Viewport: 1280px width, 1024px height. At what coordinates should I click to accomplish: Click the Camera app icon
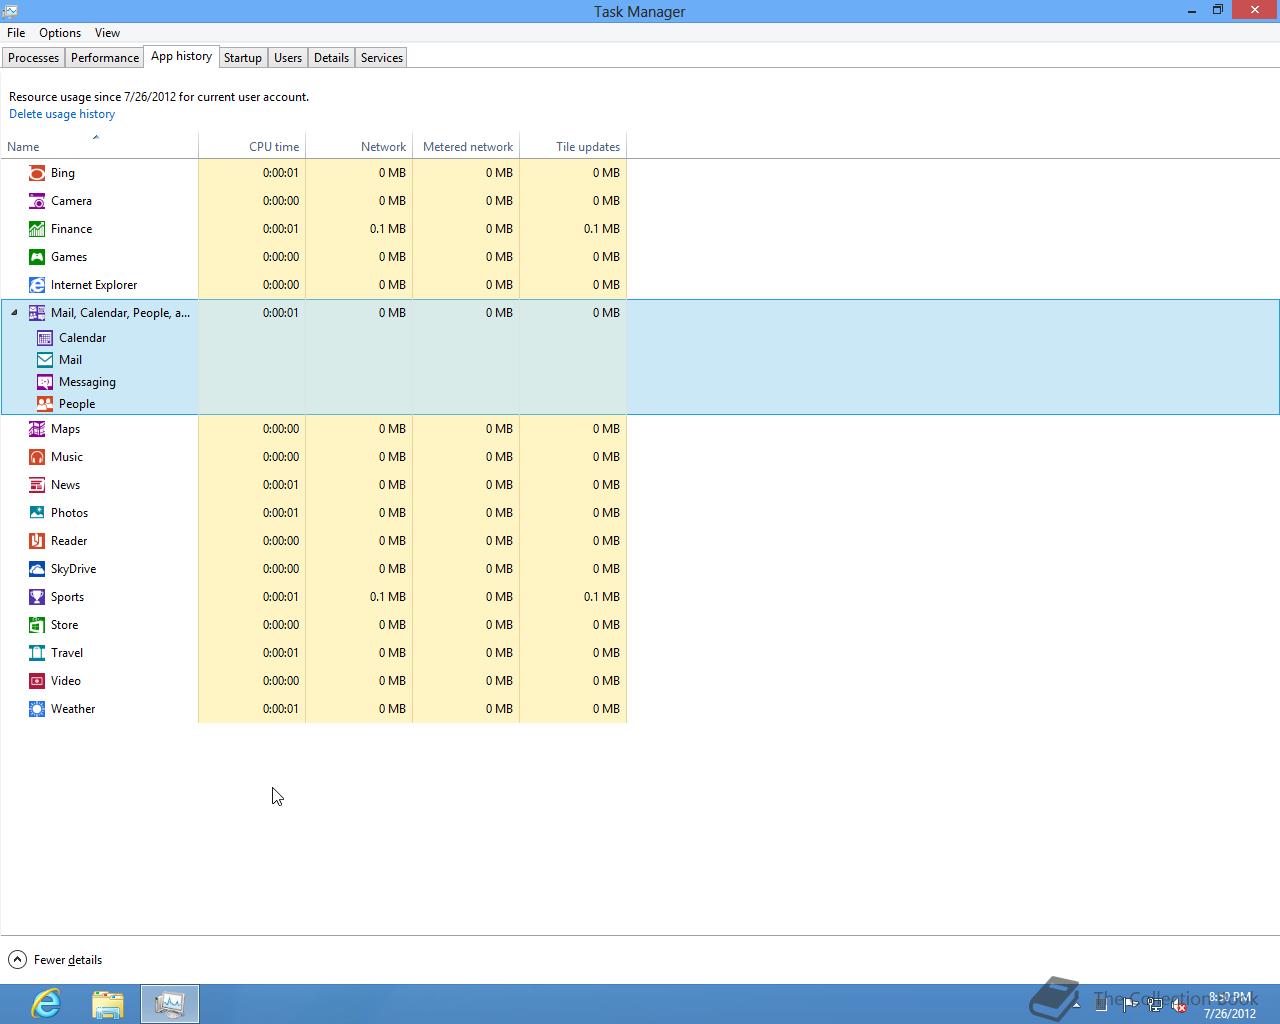[x=37, y=201]
